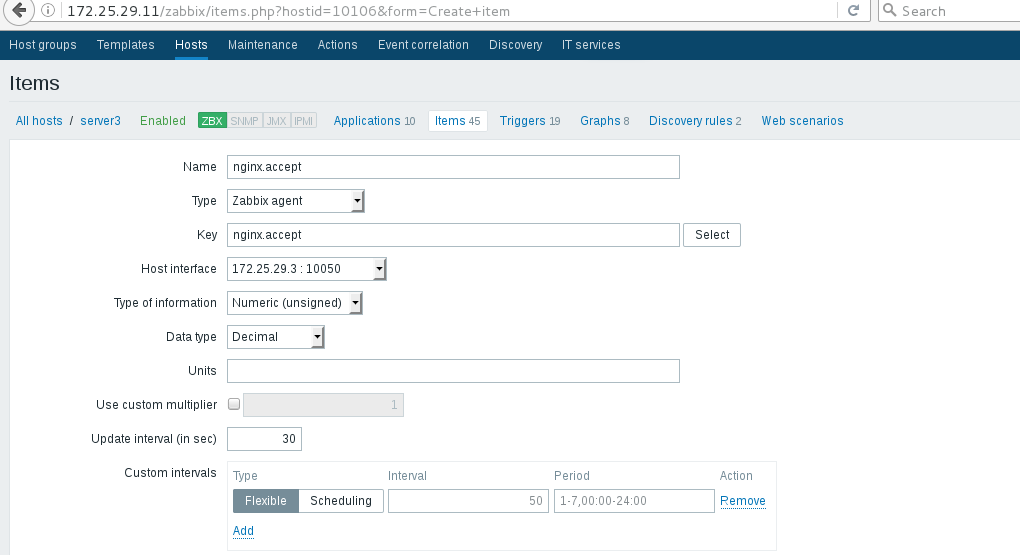Open Discovery rules 2 tab
The height and width of the screenshot is (555, 1020).
coord(695,120)
